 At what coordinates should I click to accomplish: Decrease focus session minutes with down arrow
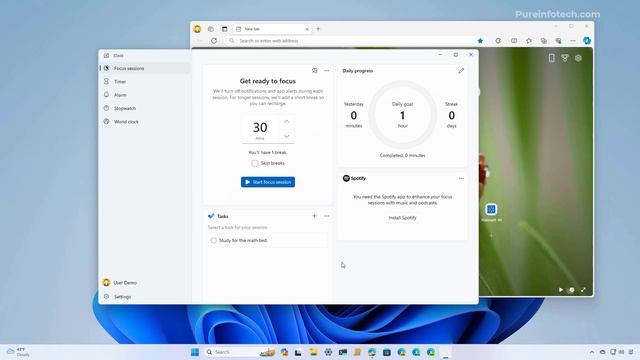(287, 136)
